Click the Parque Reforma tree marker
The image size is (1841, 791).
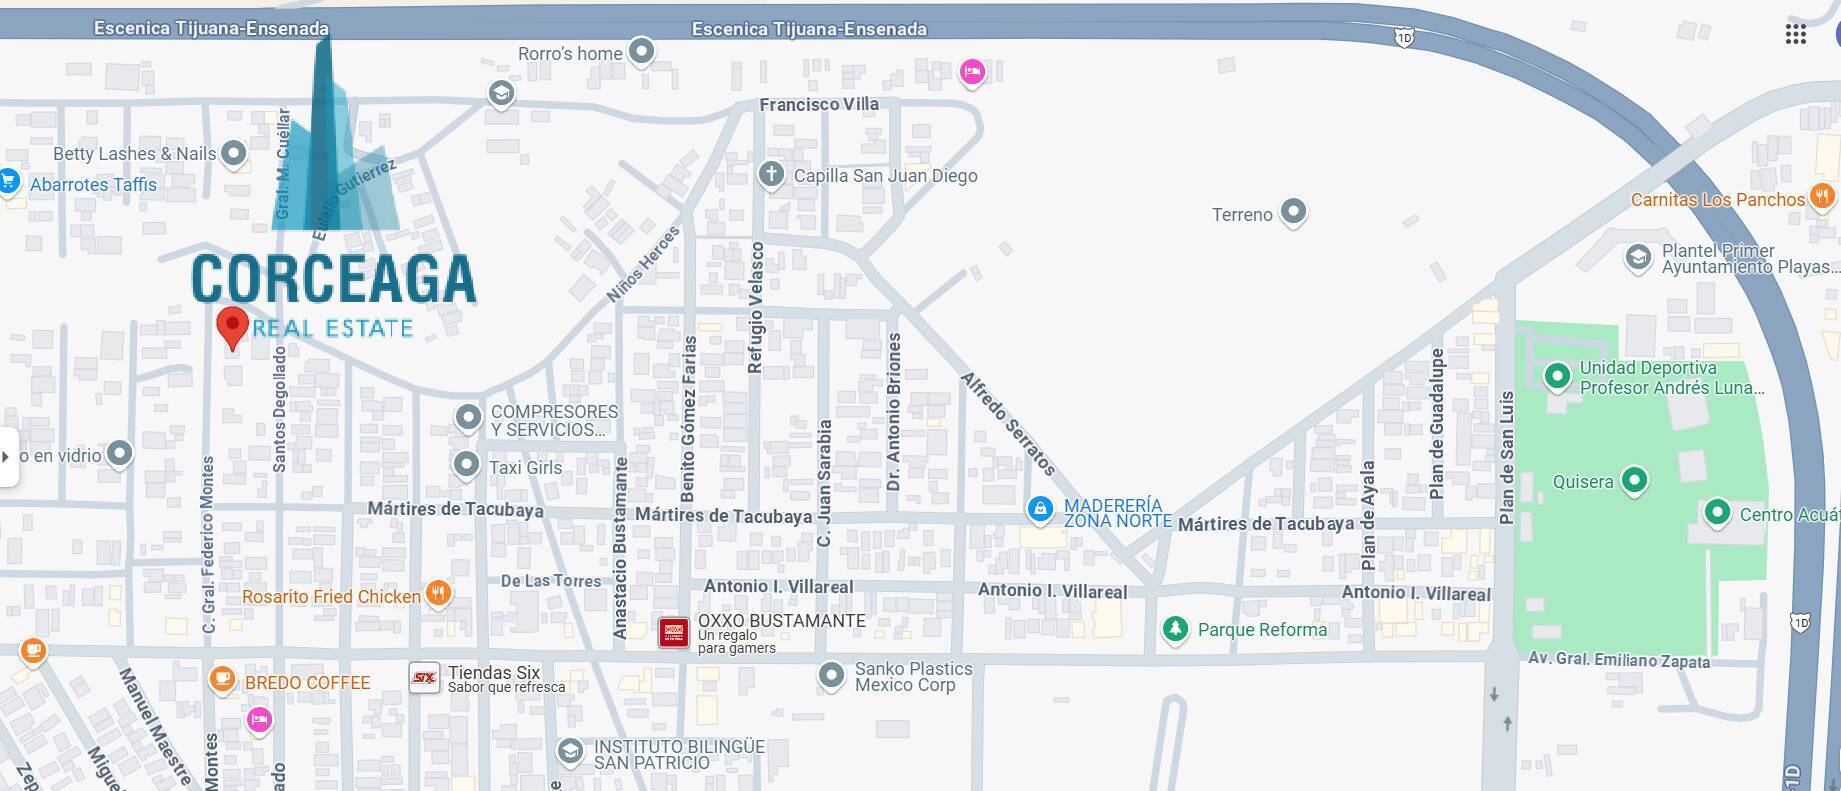click(1175, 629)
